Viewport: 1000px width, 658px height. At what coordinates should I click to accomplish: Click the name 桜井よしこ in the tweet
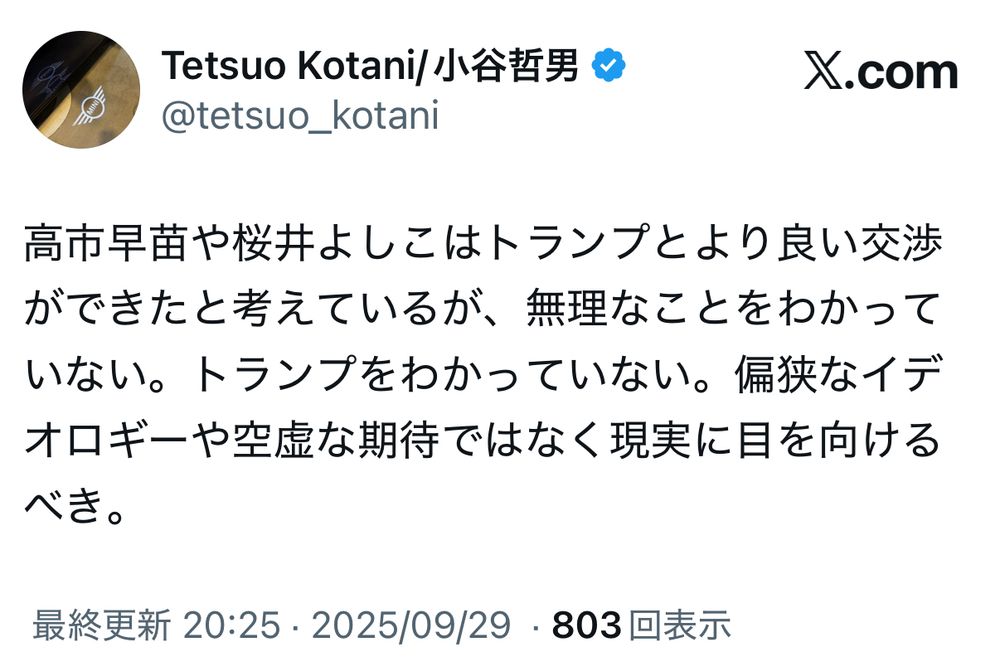[338, 243]
